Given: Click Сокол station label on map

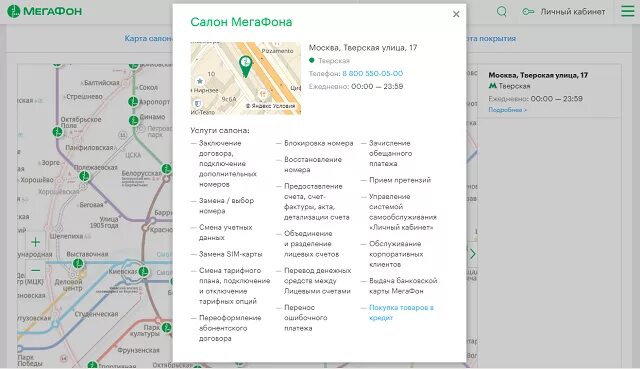Looking at the screenshot, I should (x=148, y=87).
